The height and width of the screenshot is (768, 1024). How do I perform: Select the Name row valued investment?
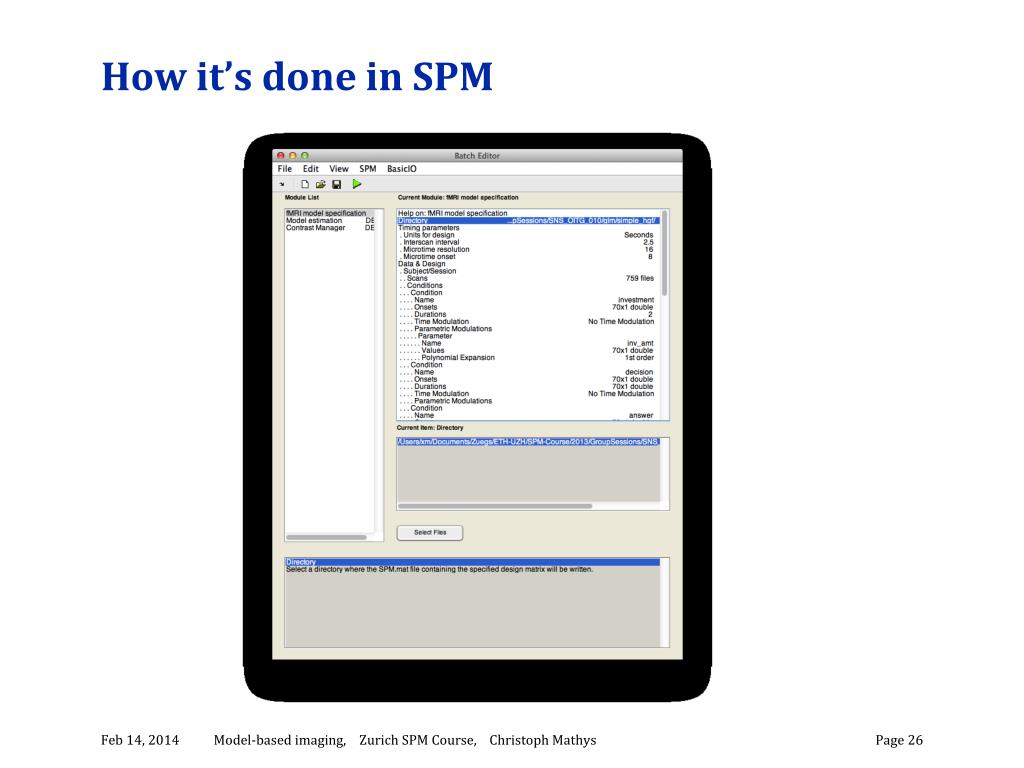click(x=528, y=300)
